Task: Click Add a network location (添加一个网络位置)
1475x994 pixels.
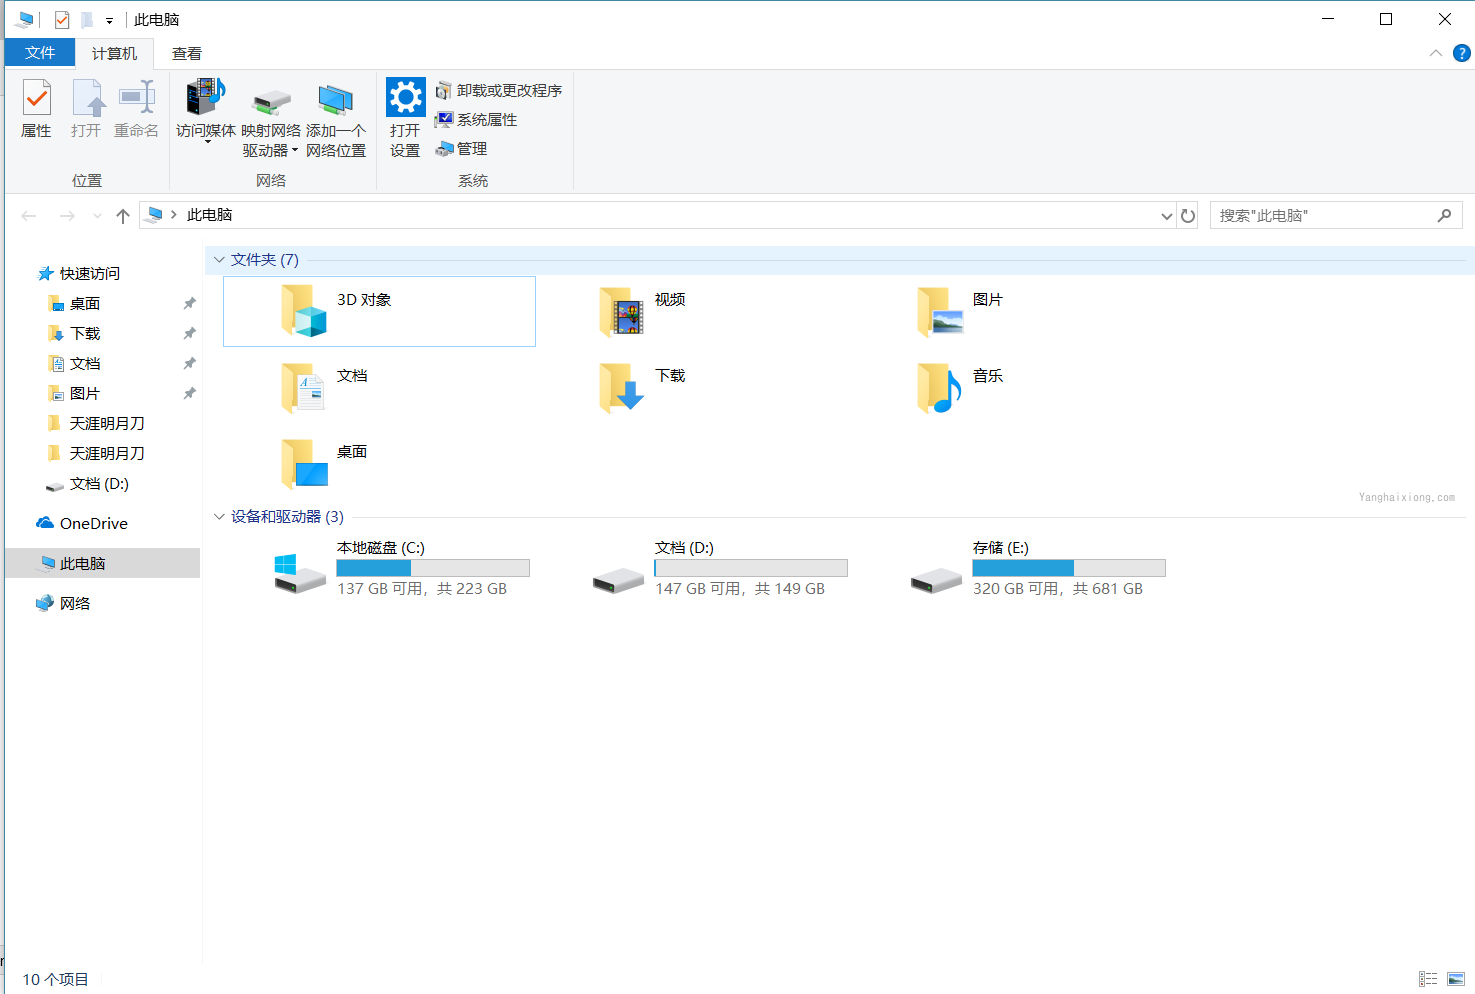Action: pyautogui.click(x=336, y=118)
